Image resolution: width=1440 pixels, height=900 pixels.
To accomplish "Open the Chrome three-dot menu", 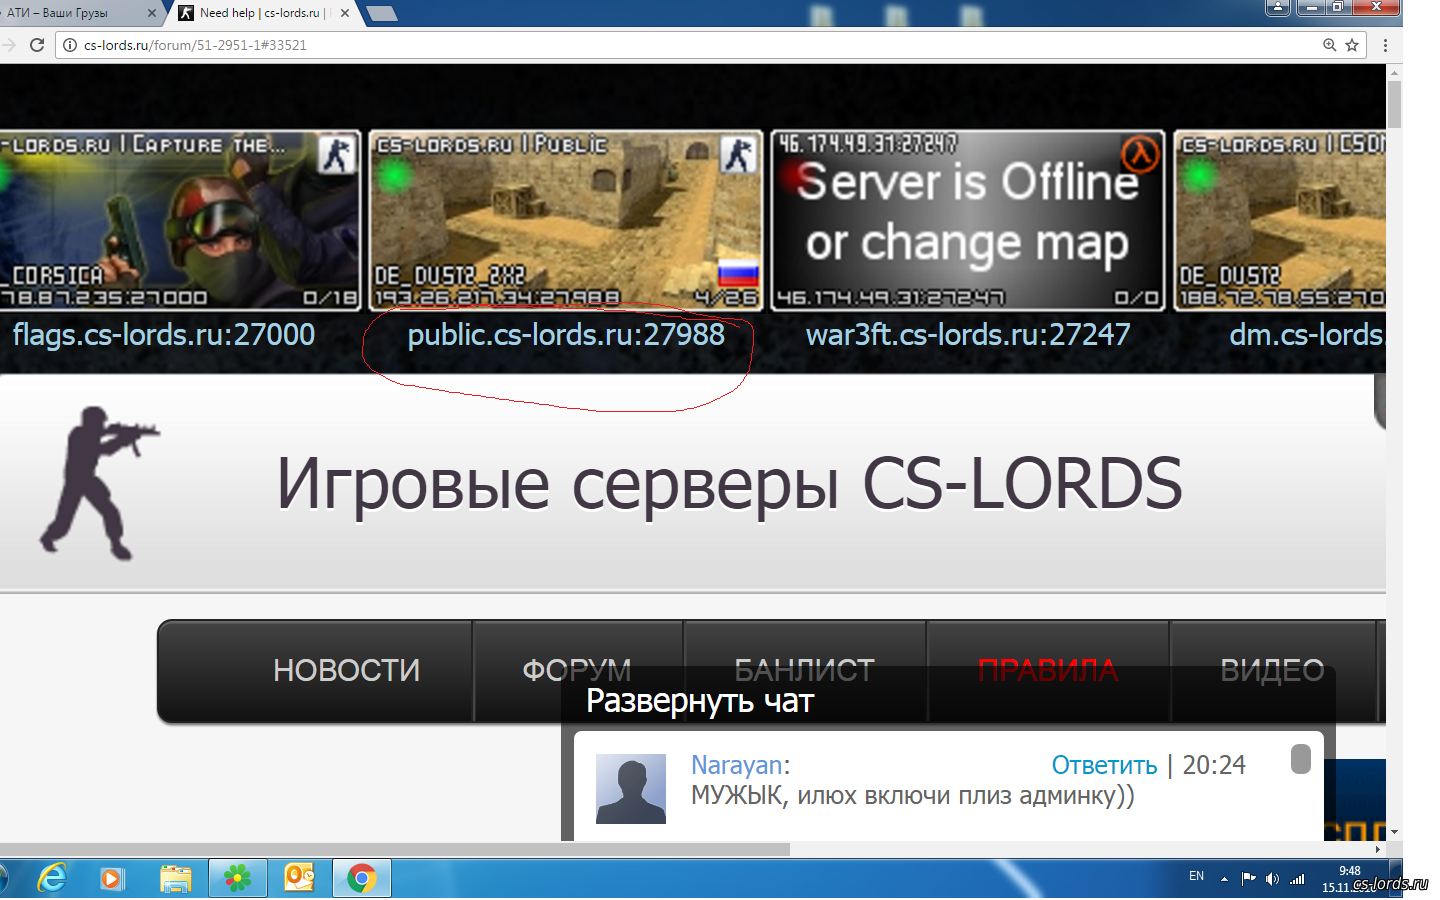I will 1385,45.
